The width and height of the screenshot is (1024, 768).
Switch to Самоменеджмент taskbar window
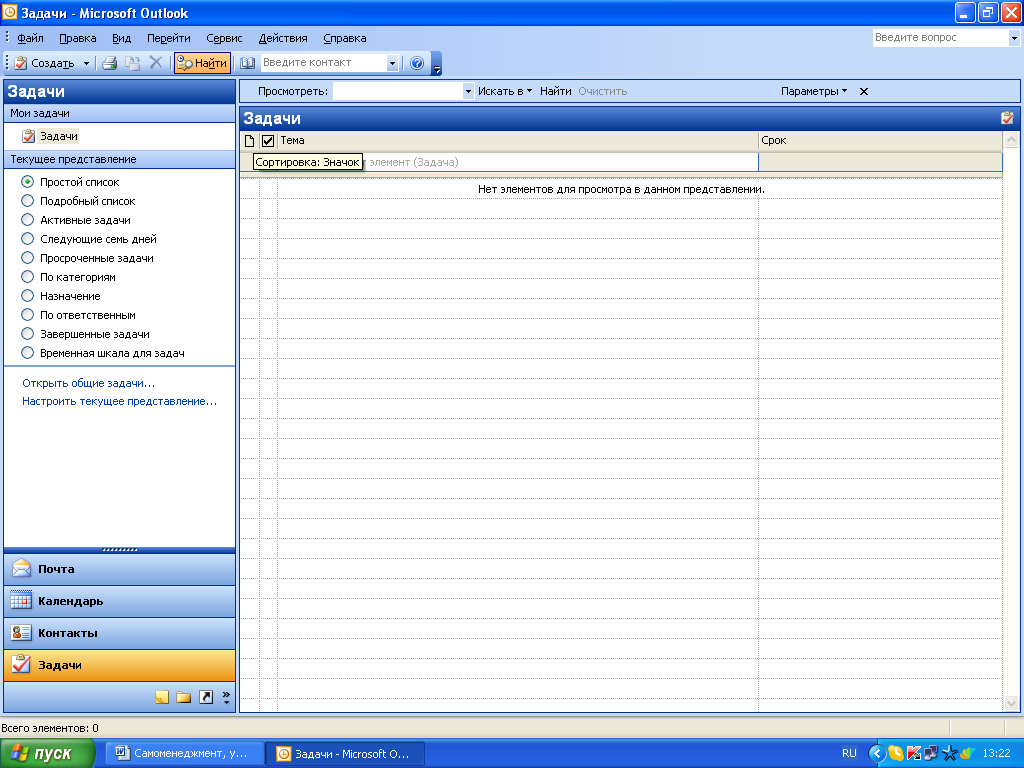click(x=185, y=754)
